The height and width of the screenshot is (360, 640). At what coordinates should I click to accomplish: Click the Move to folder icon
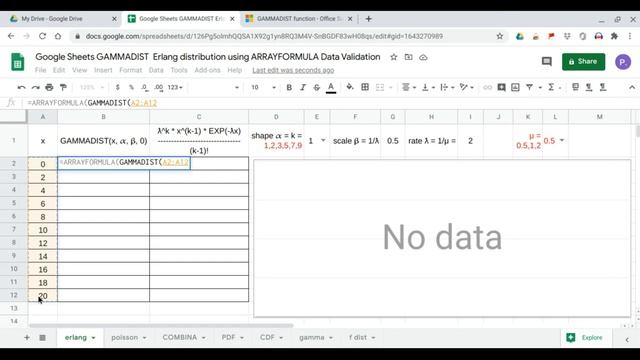(408, 57)
